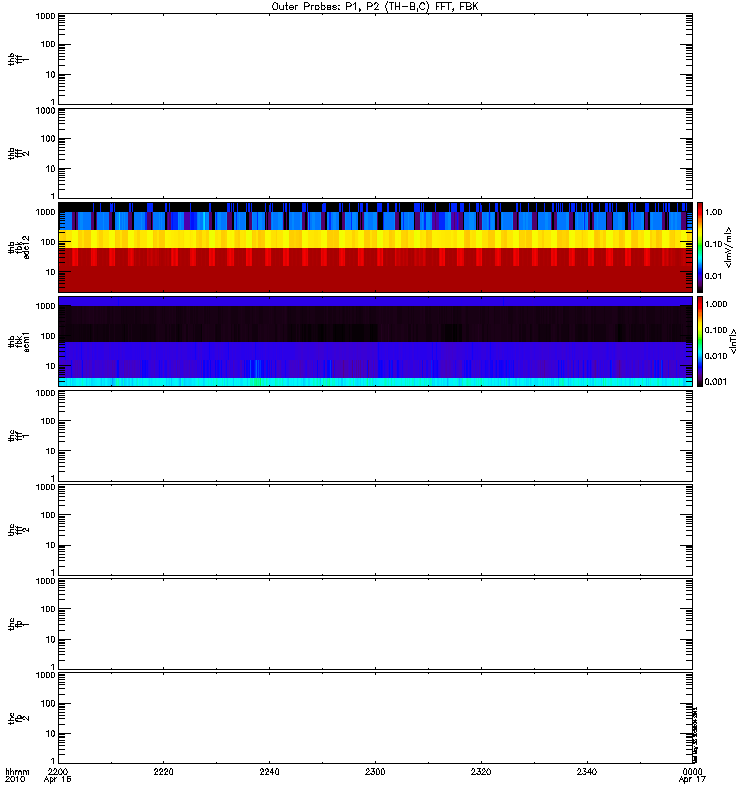Select the "thc fff 1" panel axis label
The height and width of the screenshot is (800, 750).
coord(18,436)
